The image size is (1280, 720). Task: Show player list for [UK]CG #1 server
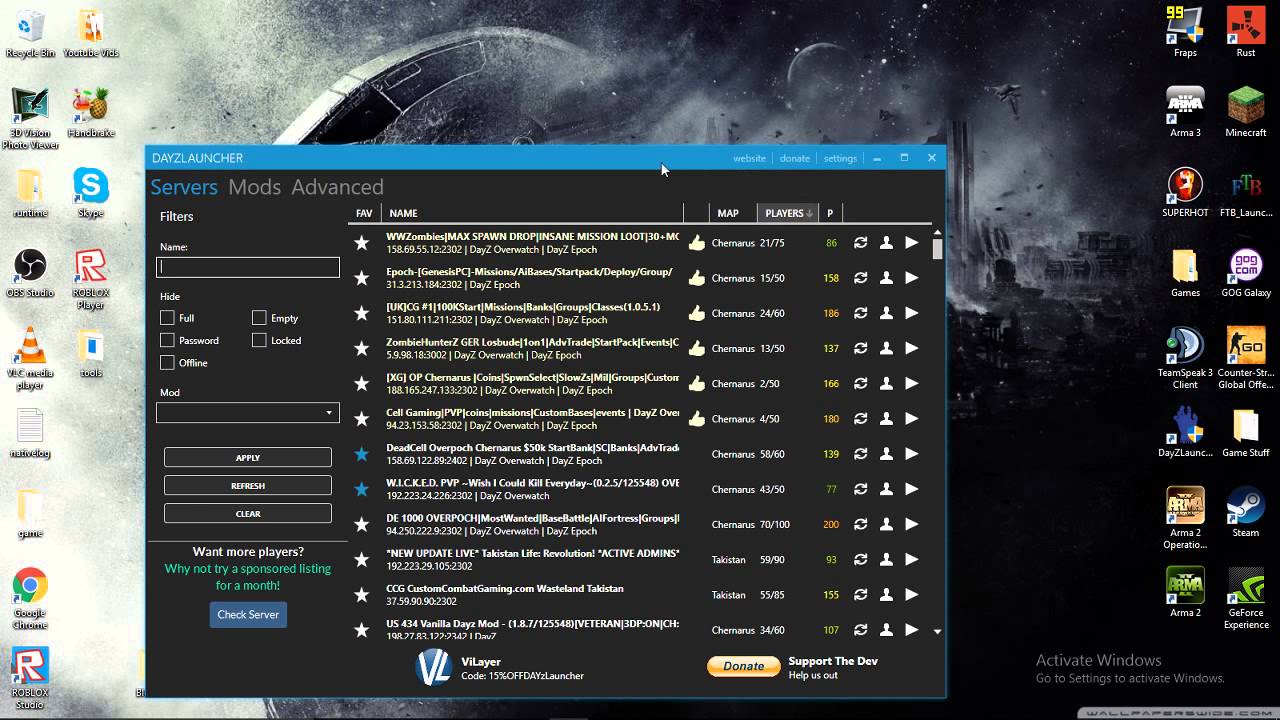pos(886,313)
